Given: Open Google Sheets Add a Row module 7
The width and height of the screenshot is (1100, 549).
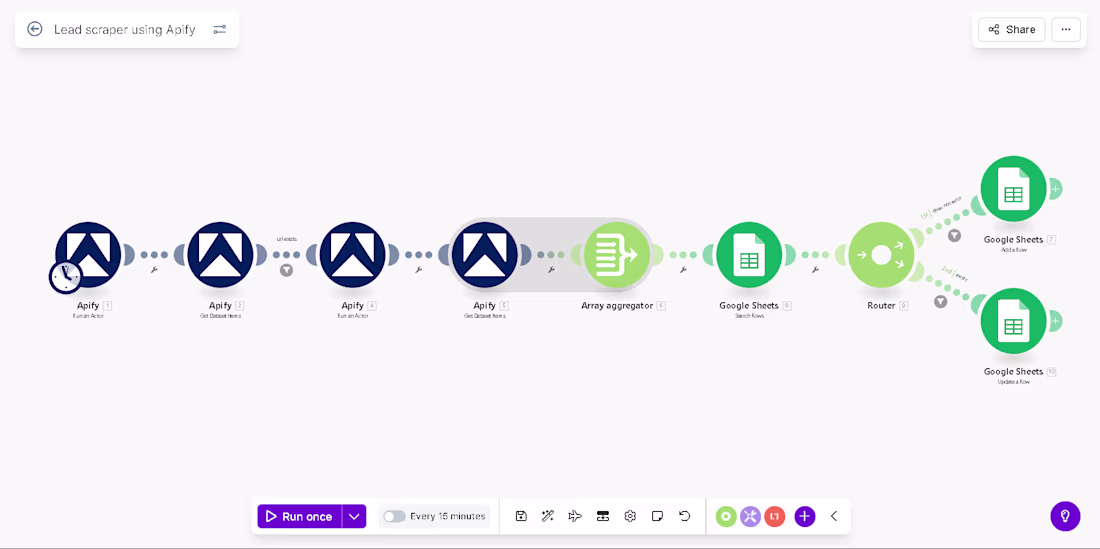Looking at the screenshot, I should (1013, 189).
